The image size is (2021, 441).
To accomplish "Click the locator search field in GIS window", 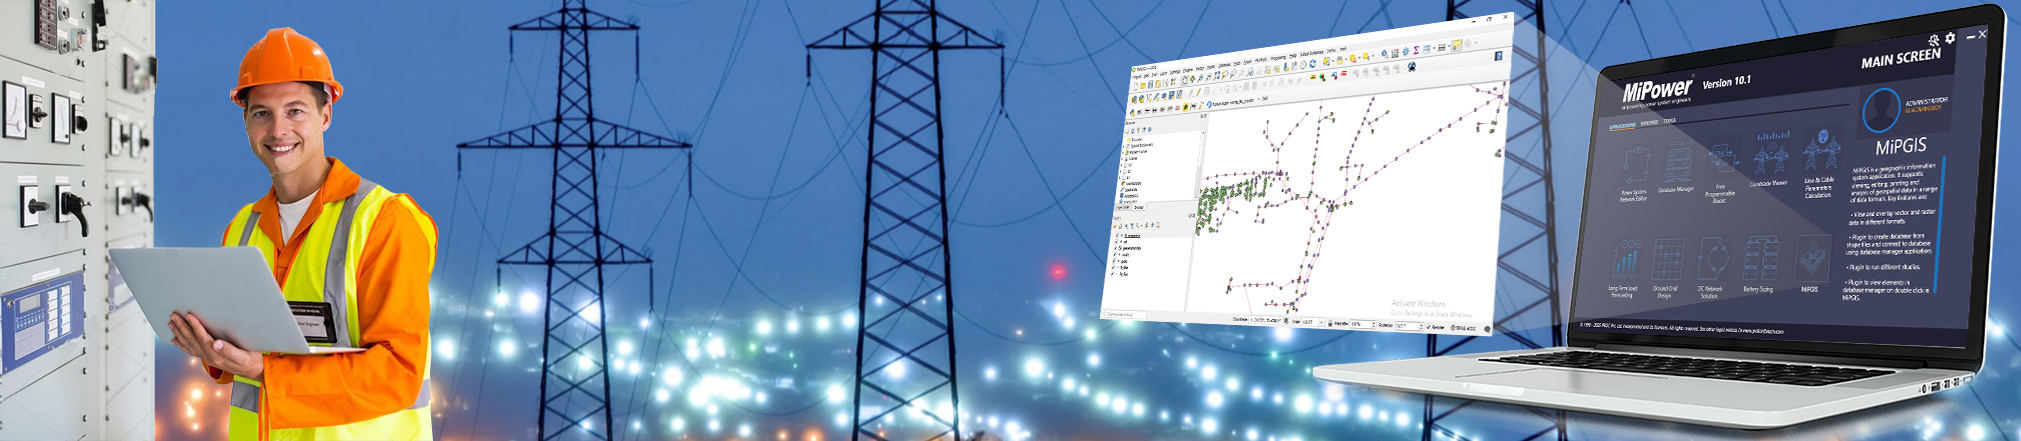I will click(1123, 314).
